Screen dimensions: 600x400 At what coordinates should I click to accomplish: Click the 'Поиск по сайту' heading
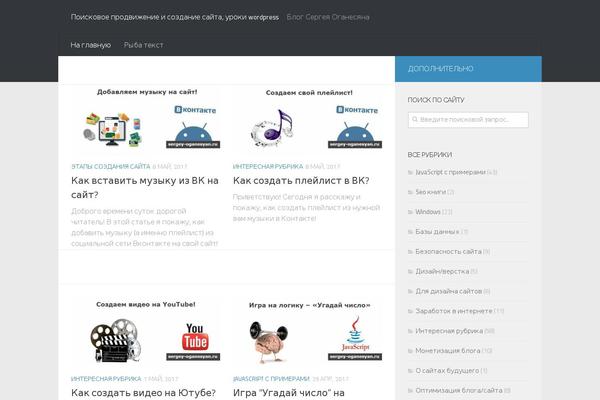[x=436, y=100]
